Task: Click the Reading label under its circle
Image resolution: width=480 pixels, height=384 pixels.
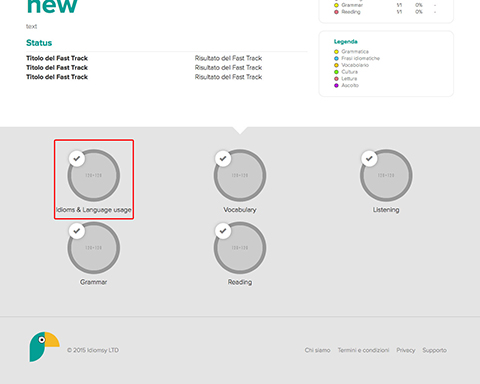Action: click(240, 282)
